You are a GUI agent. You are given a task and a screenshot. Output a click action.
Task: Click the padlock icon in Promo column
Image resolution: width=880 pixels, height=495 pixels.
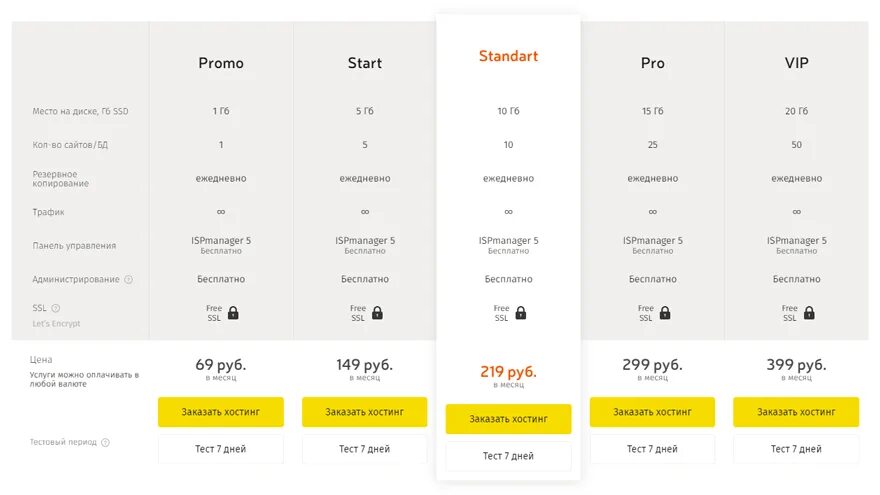click(233, 313)
